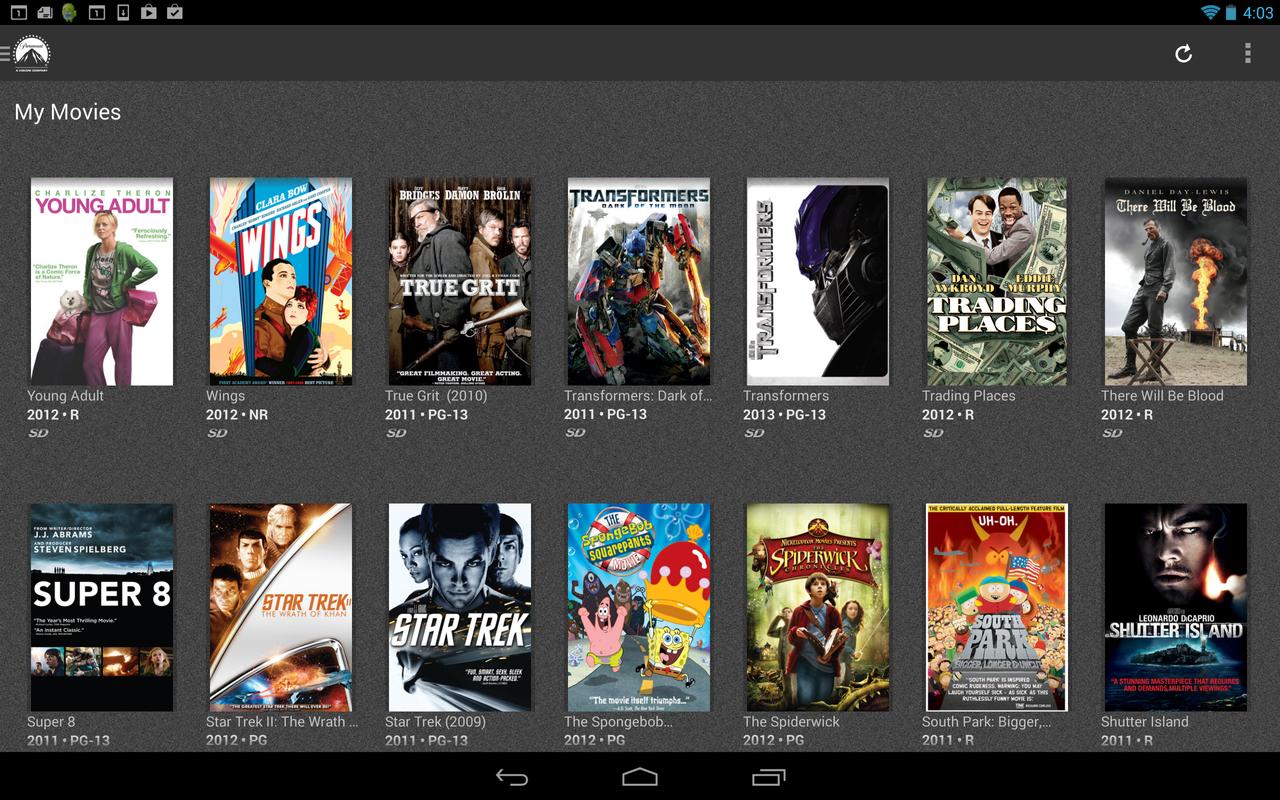Open the True Grit movie poster
This screenshot has height=800, width=1280.
460,282
